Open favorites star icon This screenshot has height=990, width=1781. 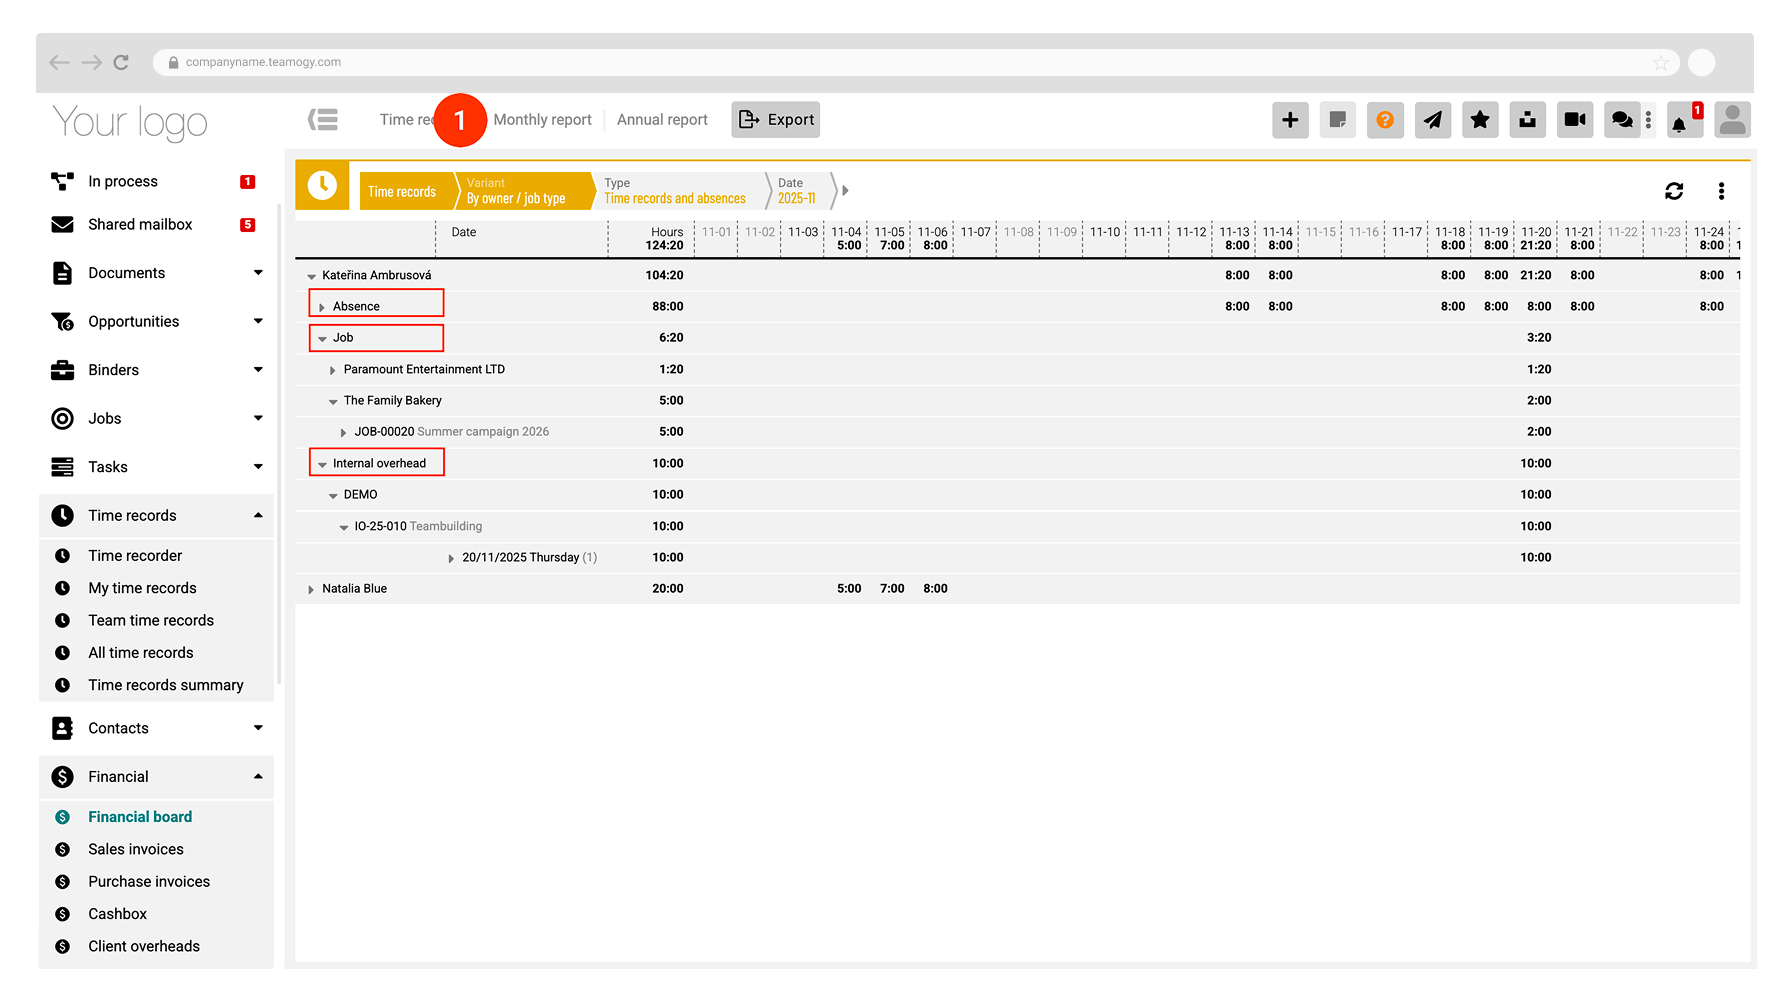click(x=1480, y=120)
